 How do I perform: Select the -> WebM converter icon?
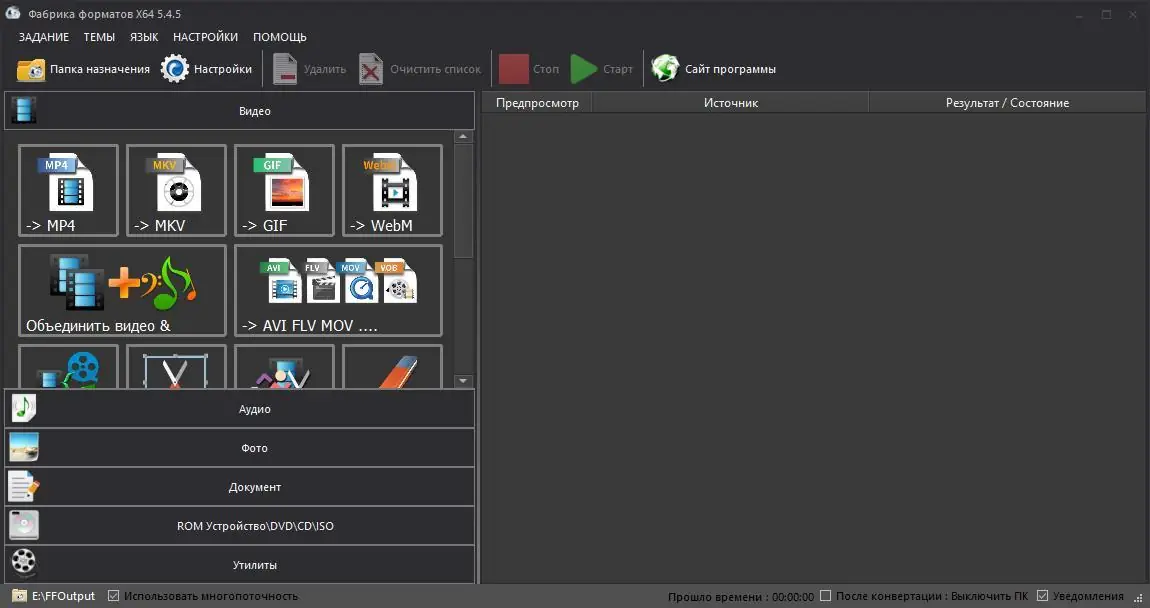tap(392, 190)
